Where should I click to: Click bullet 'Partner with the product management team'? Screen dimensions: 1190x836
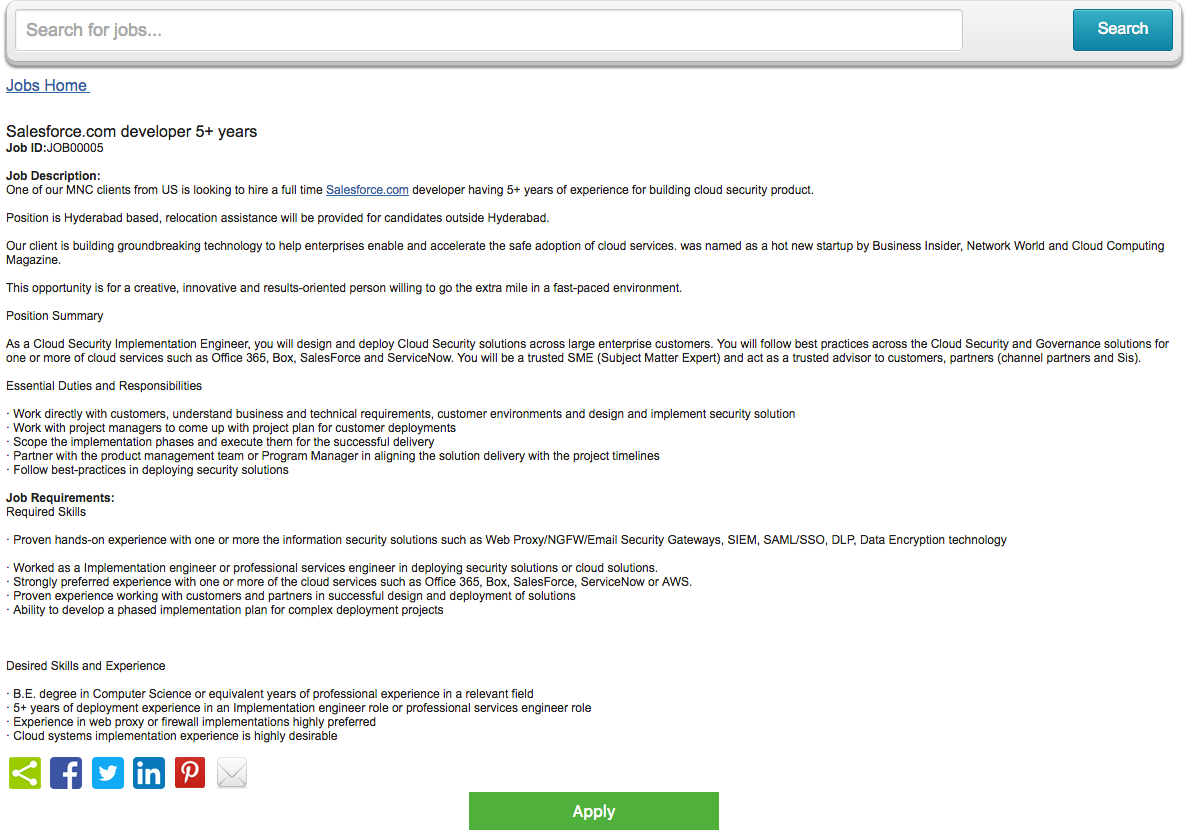(332, 456)
